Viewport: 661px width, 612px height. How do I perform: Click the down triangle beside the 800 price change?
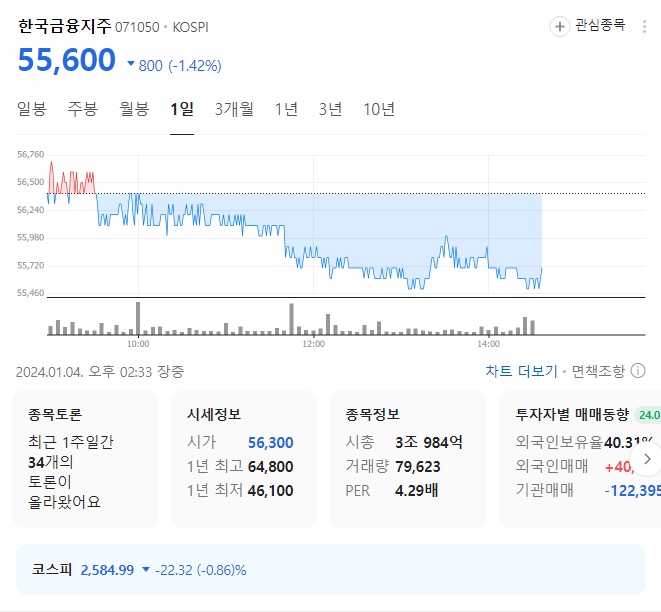pyautogui.click(x=131, y=64)
